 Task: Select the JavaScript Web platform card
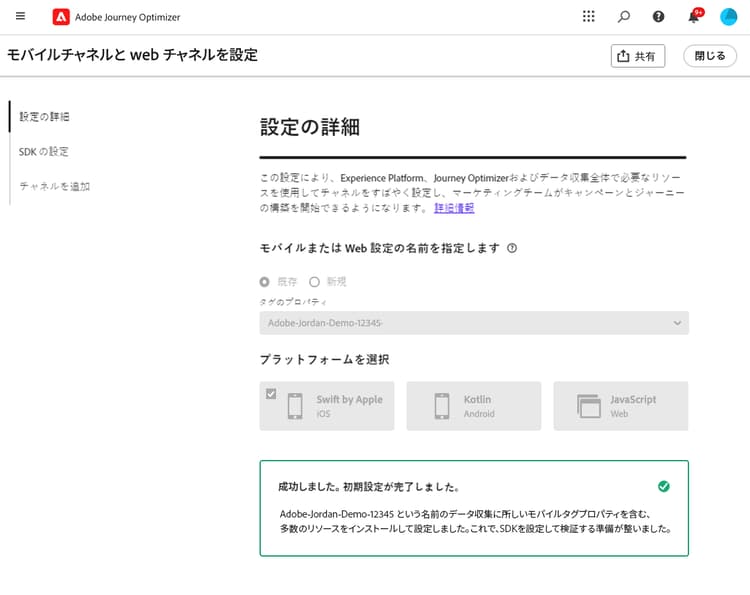(621, 406)
